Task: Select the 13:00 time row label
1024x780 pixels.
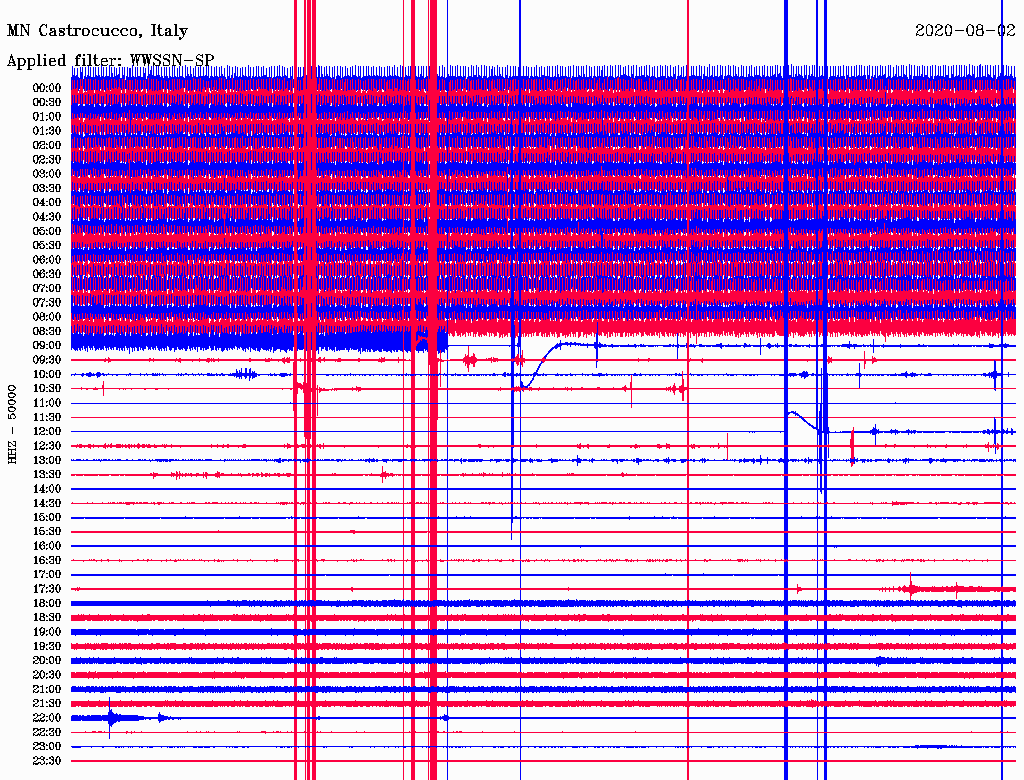Action: [x=47, y=460]
